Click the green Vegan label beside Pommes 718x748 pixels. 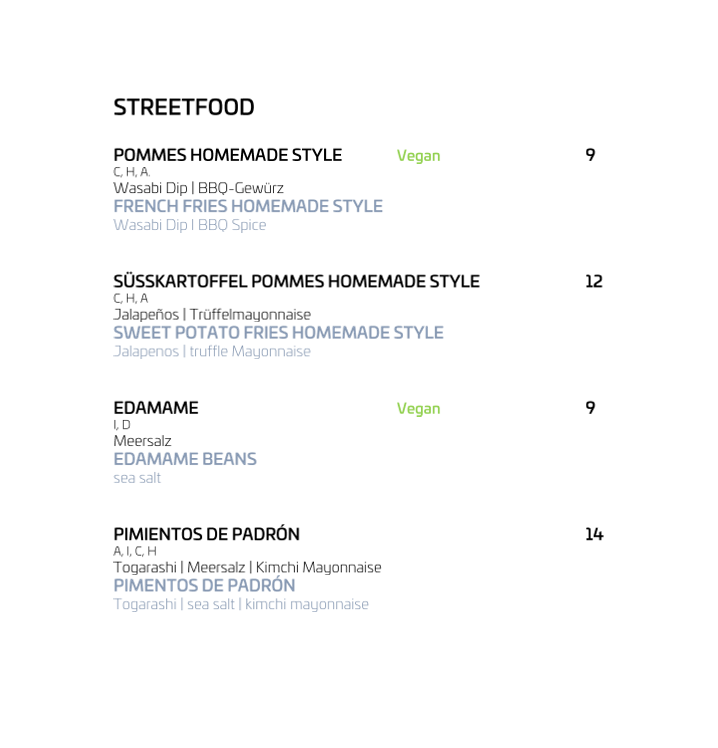click(418, 156)
